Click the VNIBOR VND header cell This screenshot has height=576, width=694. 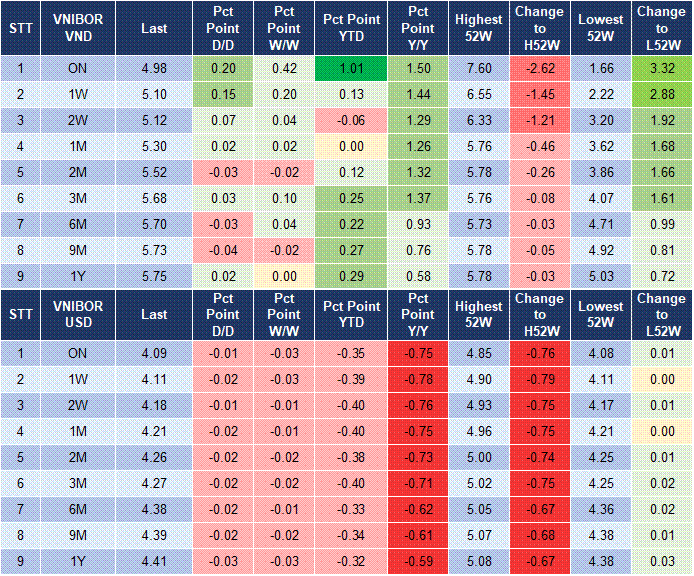point(78,29)
